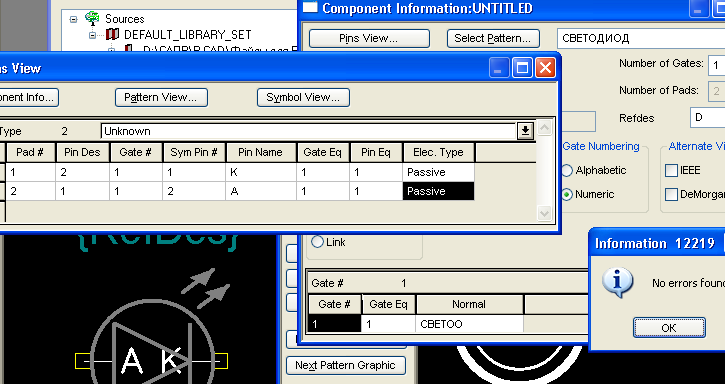Viewport: 725px width, 384px height.
Task: Click the Select Pattern button
Action: click(x=493, y=38)
